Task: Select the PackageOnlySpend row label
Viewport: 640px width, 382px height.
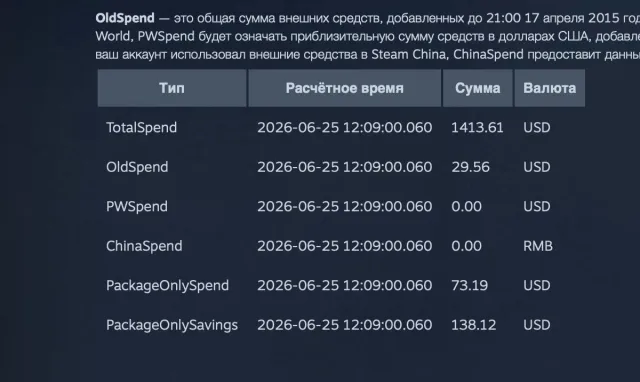Action: coord(167,286)
